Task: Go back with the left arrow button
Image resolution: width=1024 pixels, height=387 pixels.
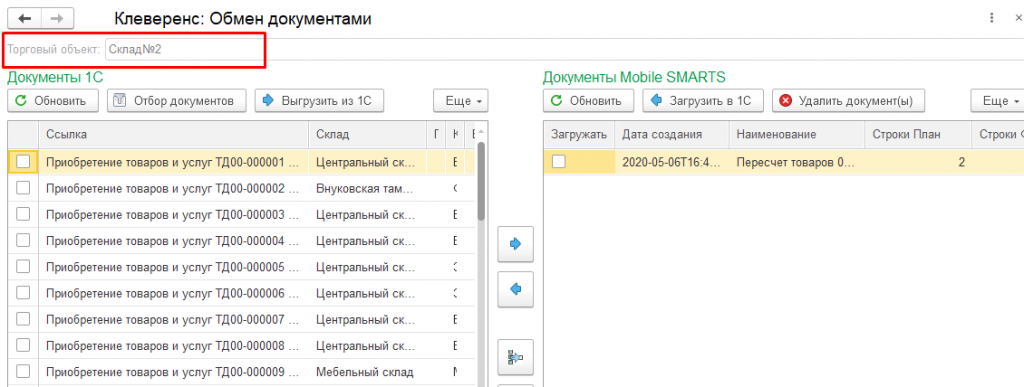Action: (x=24, y=18)
